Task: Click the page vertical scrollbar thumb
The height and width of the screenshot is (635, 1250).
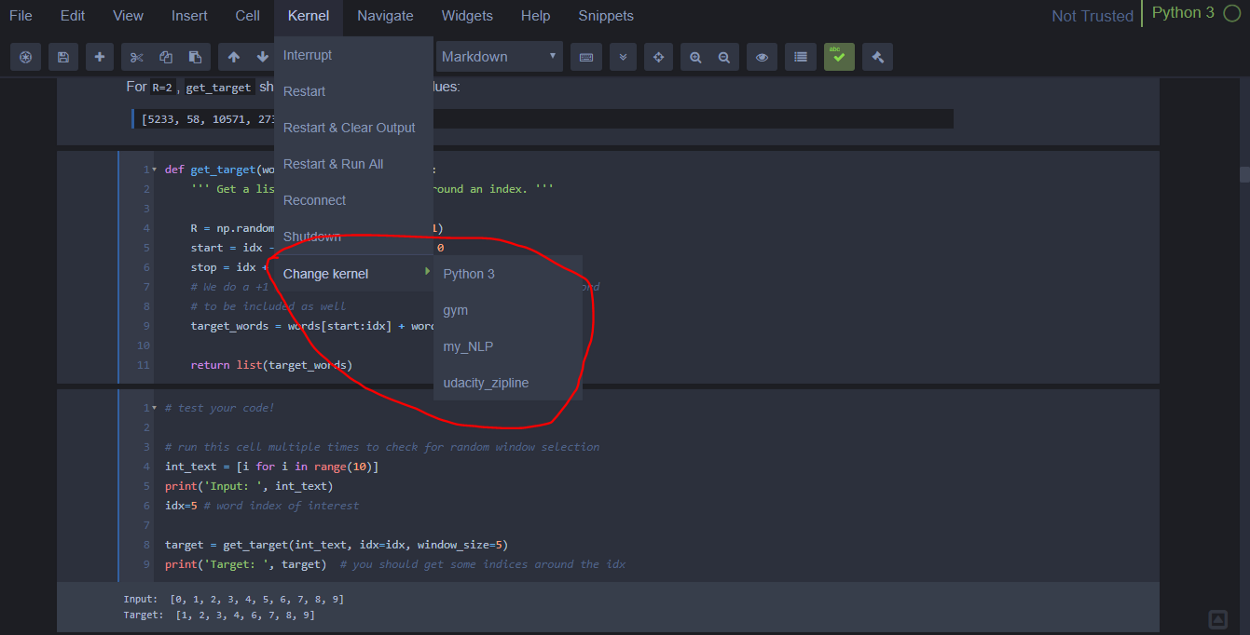Action: [x=1244, y=174]
